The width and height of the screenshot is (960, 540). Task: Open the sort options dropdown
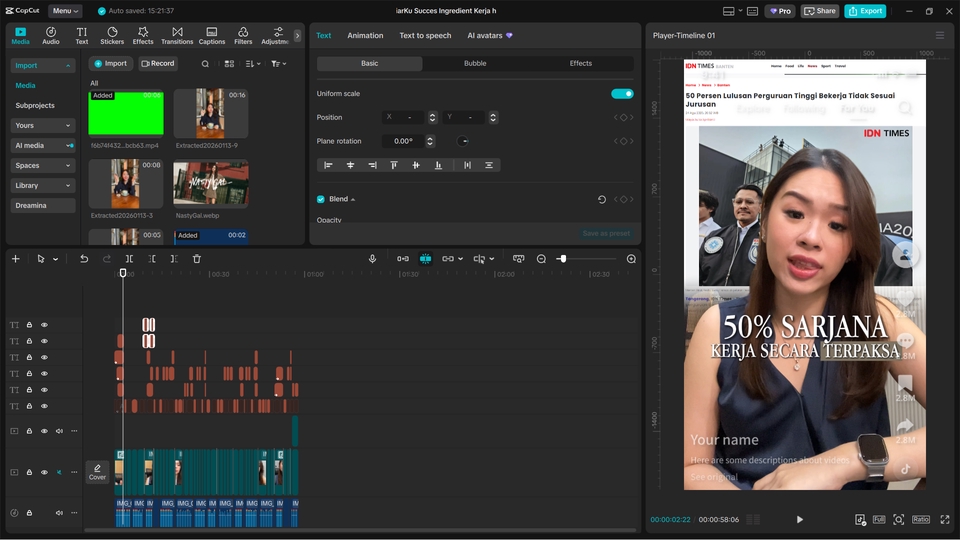click(x=253, y=64)
